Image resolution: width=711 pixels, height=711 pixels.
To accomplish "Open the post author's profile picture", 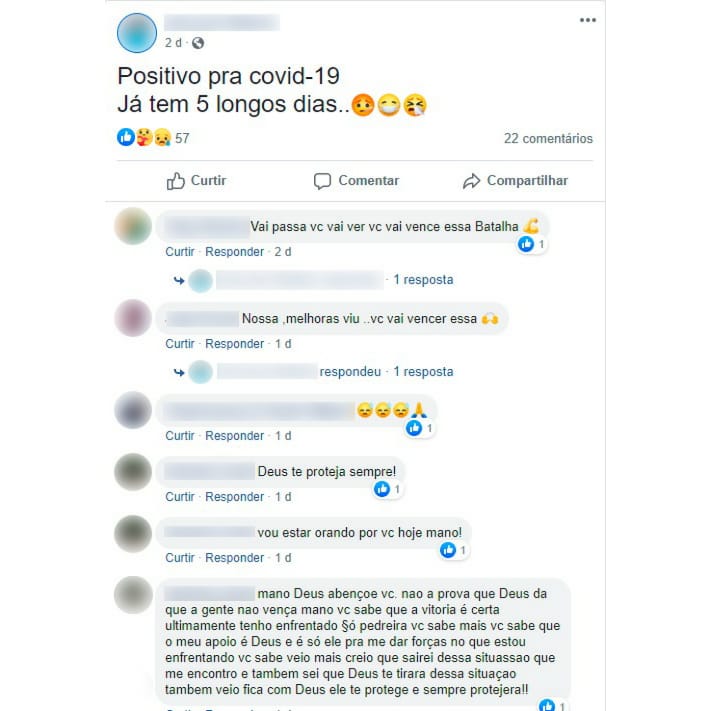I will [137, 33].
